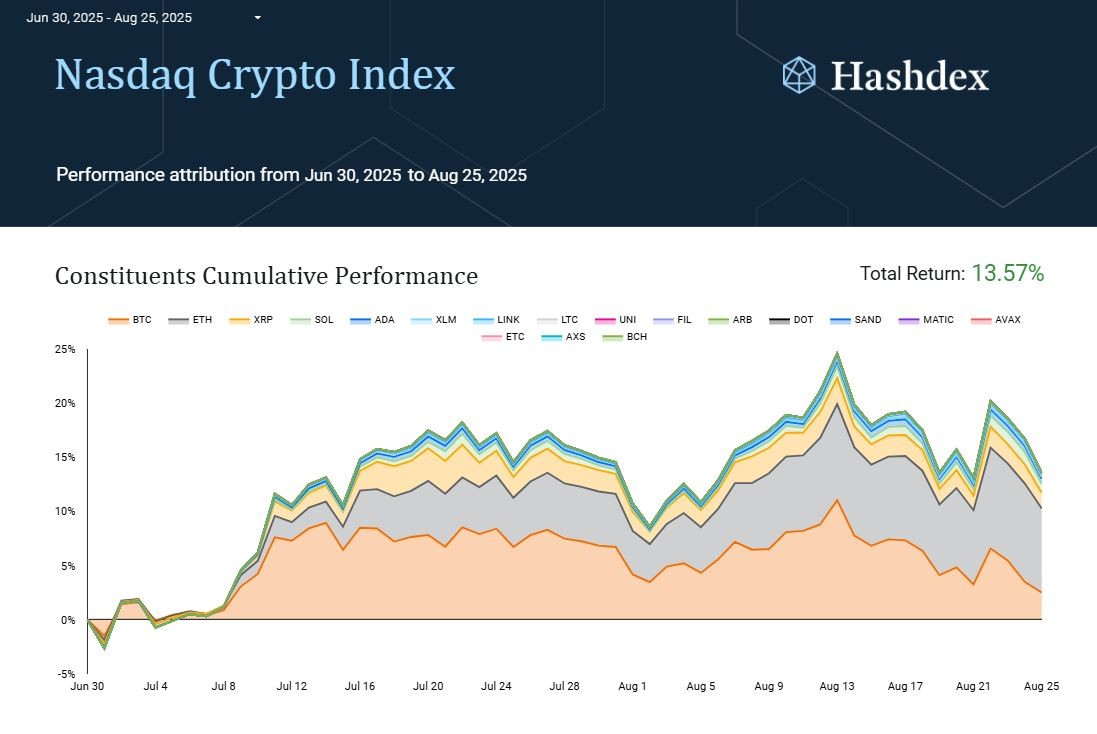
Task: Expand the Jun 30 - Aug 25 picker caret
Action: pyautogui.click(x=257, y=17)
